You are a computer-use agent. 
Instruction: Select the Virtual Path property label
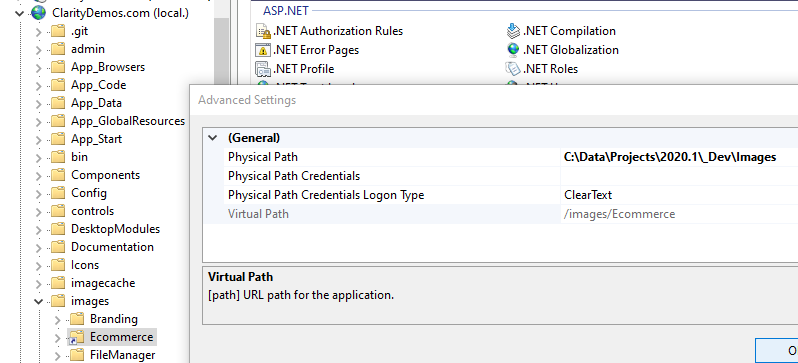click(258, 214)
